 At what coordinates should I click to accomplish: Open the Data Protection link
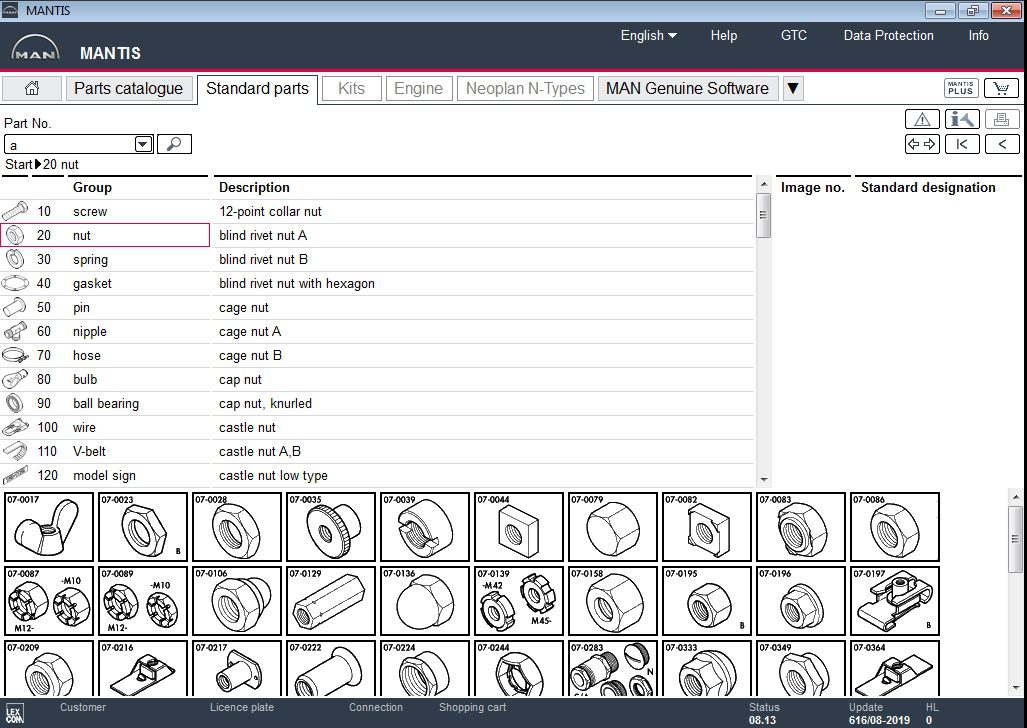[x=888, y=35]
